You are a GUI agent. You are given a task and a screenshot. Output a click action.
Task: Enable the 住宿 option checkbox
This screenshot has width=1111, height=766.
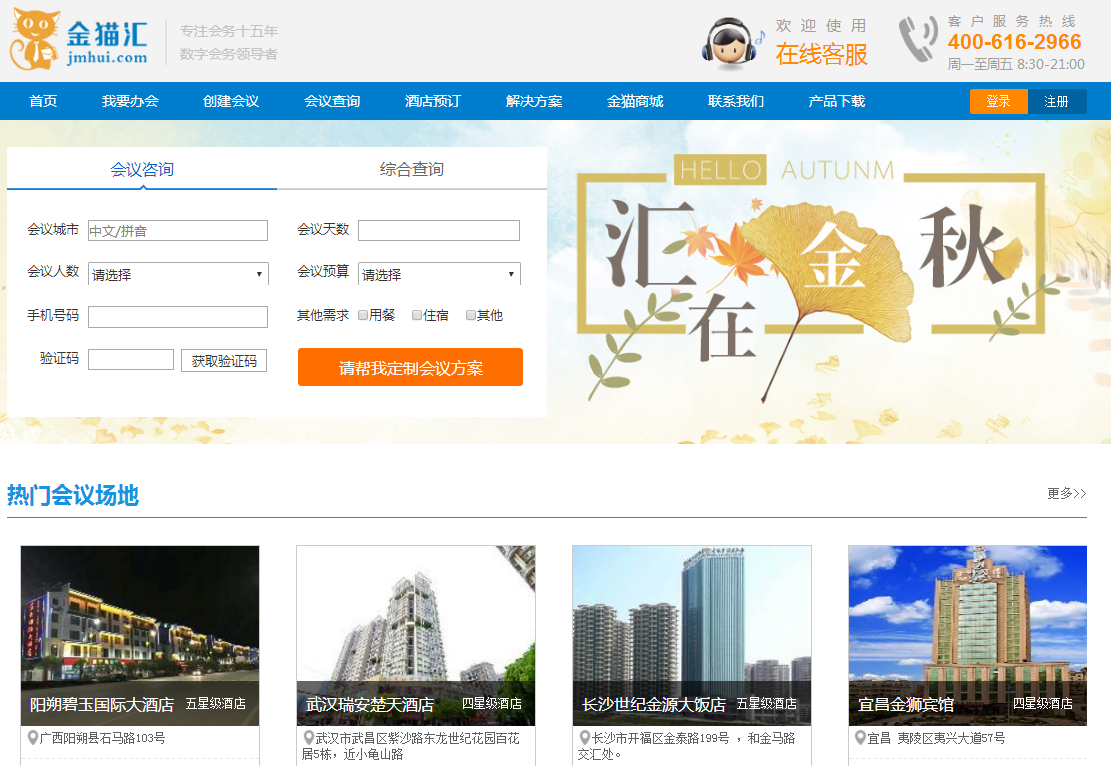(x=417, y=315)
